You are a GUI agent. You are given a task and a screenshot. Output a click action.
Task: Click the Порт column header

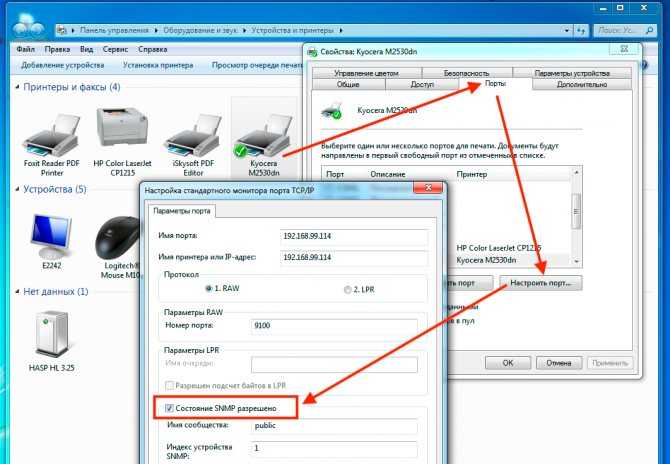(x=335, y=174)
